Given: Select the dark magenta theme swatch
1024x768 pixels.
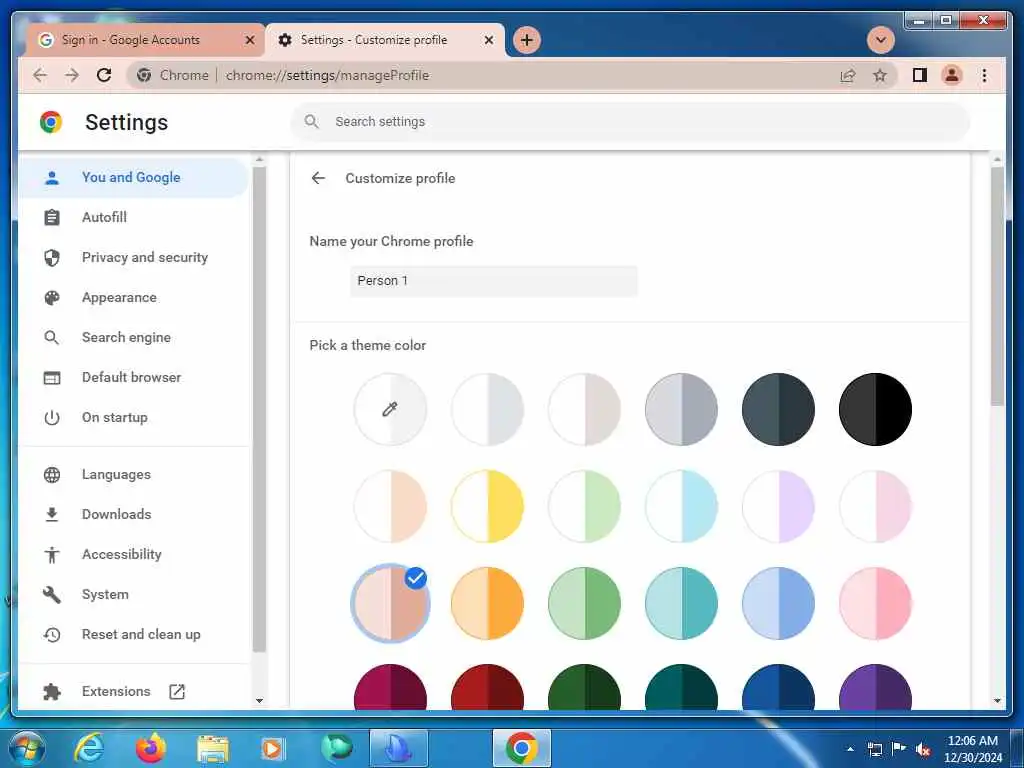Looking at the screenshot, I should [x=390, y=687].
